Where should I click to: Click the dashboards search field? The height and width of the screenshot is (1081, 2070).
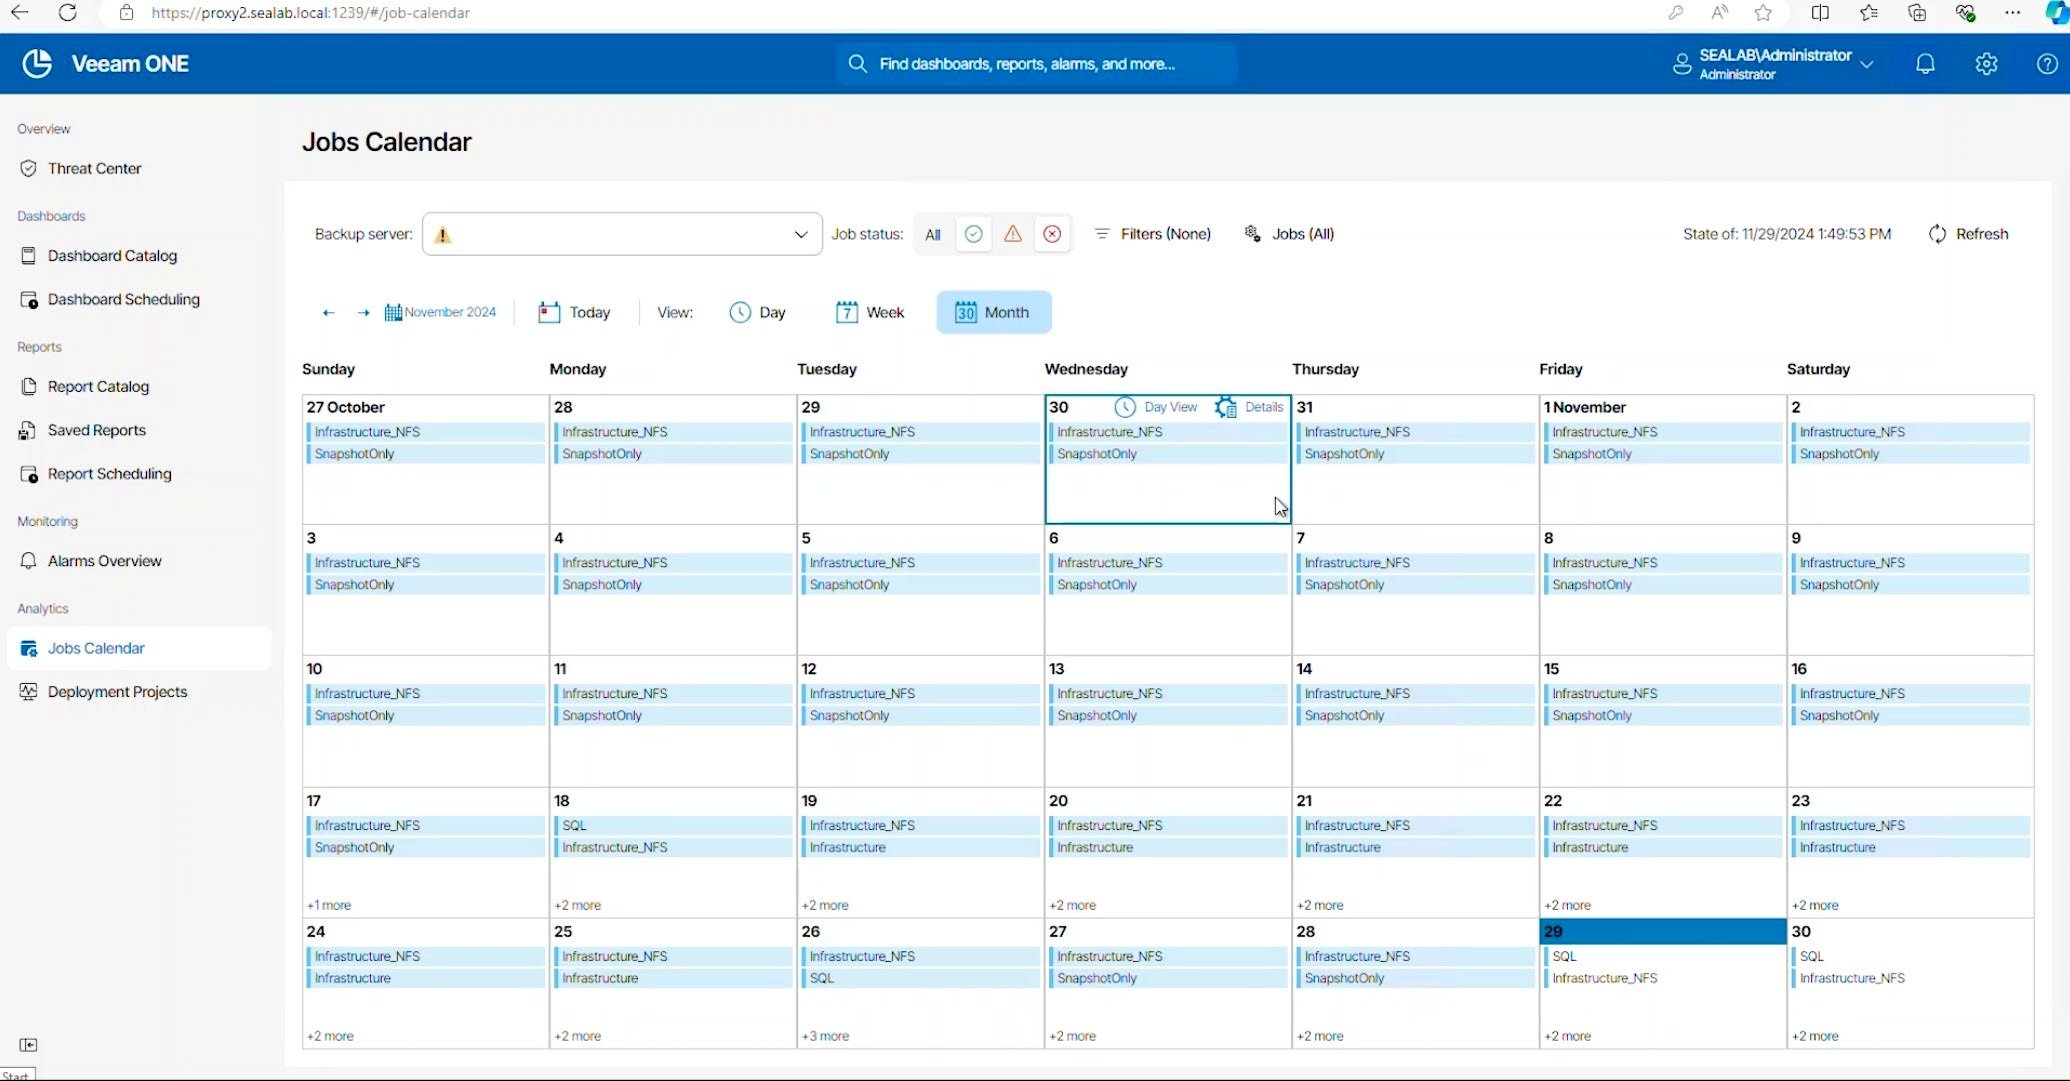pos(1037,63)
